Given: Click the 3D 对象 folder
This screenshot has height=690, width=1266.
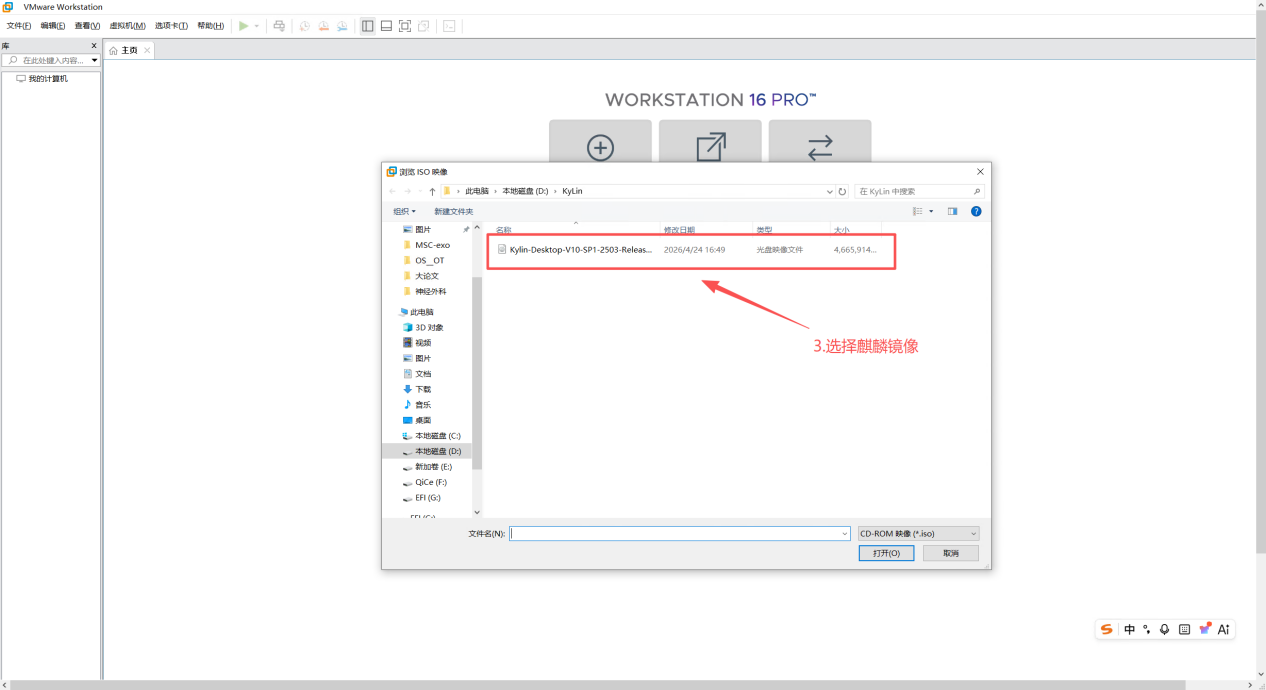Looking at the screenshot, I should pos(423,327).
